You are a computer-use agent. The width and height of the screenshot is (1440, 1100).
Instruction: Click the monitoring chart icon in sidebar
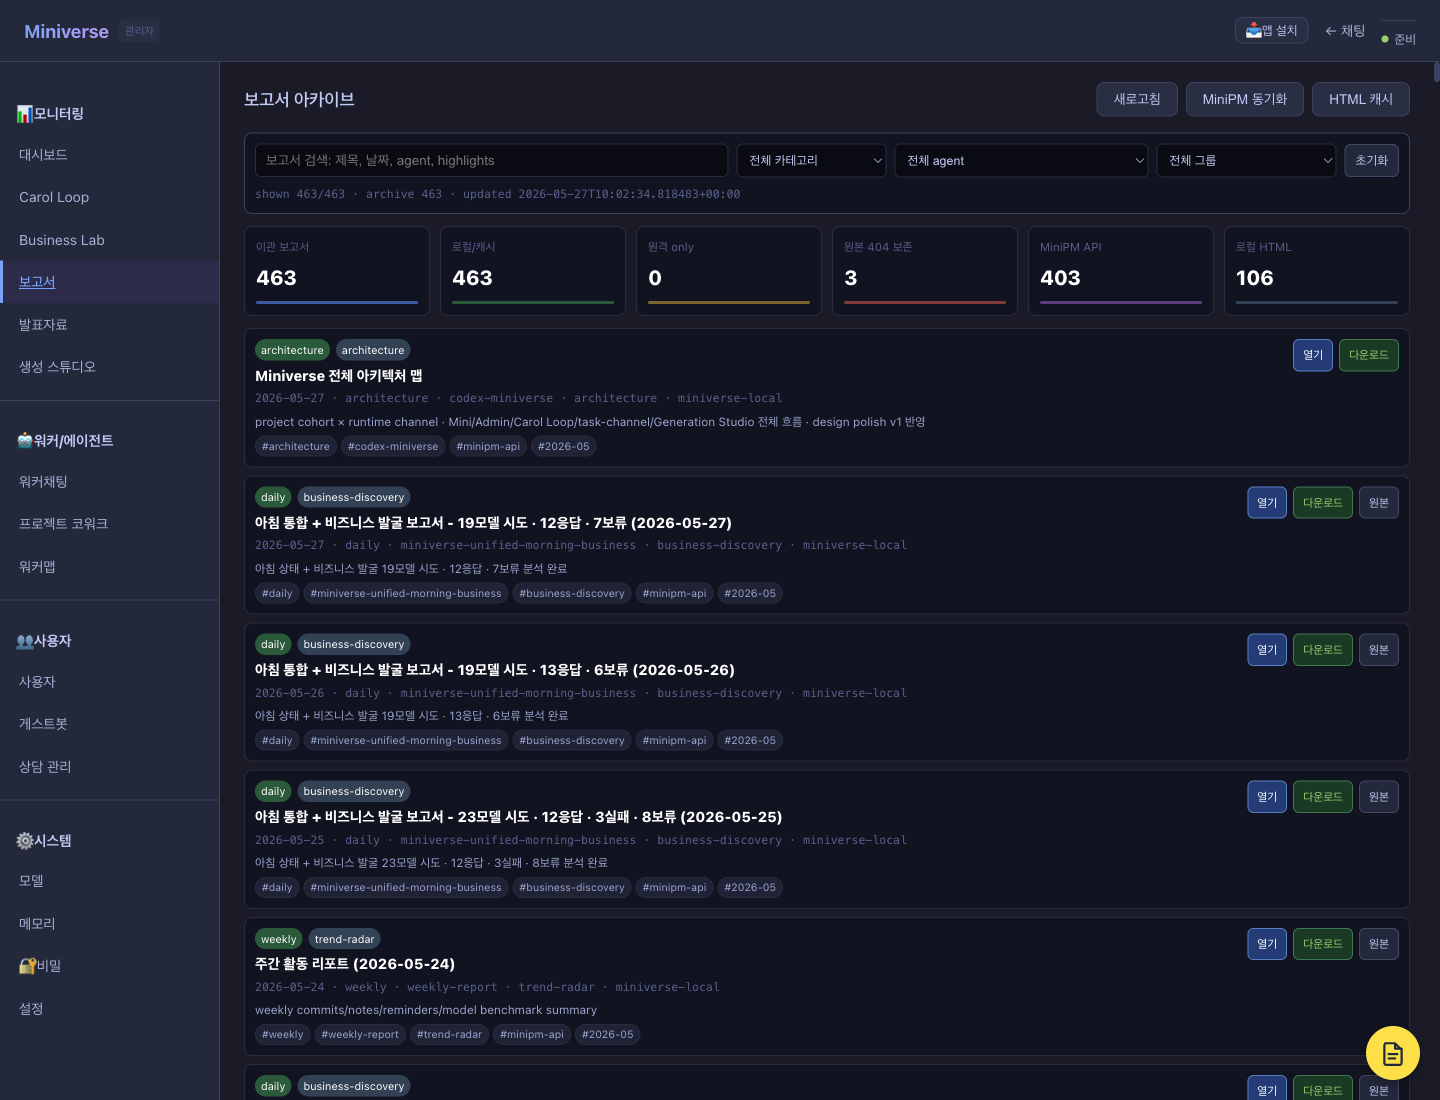click(25, 114)
